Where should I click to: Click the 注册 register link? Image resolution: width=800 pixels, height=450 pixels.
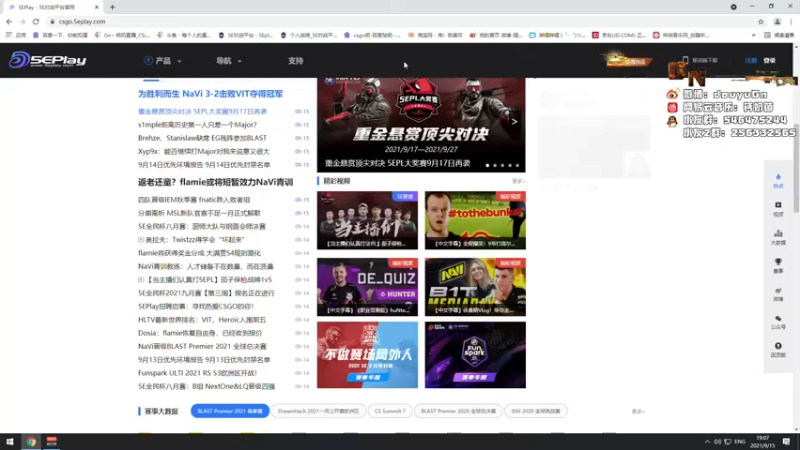(x=751, y=60)
